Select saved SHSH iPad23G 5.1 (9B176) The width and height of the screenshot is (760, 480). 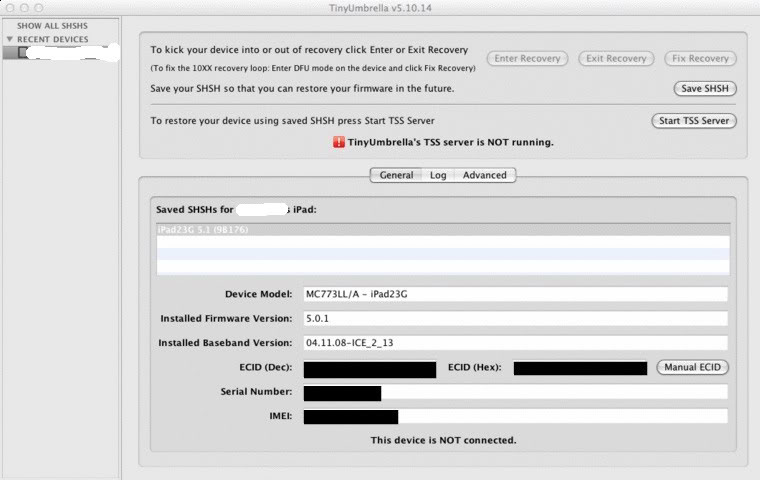pos(443,230)
